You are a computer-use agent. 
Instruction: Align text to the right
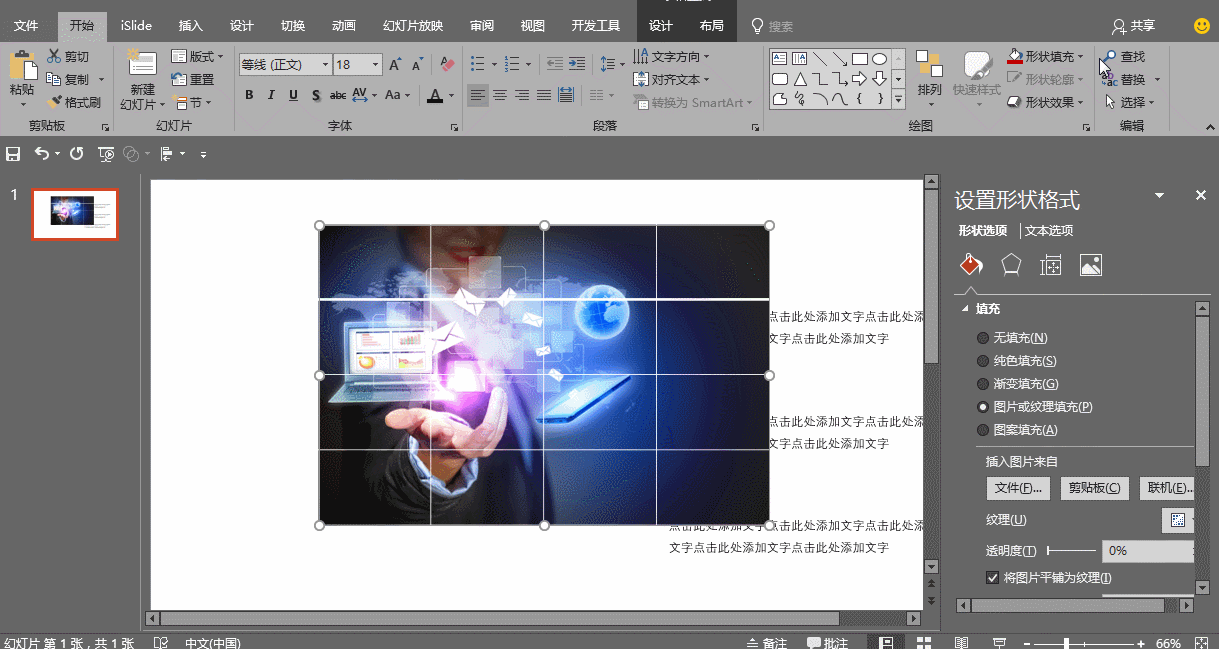pos(522,95)
